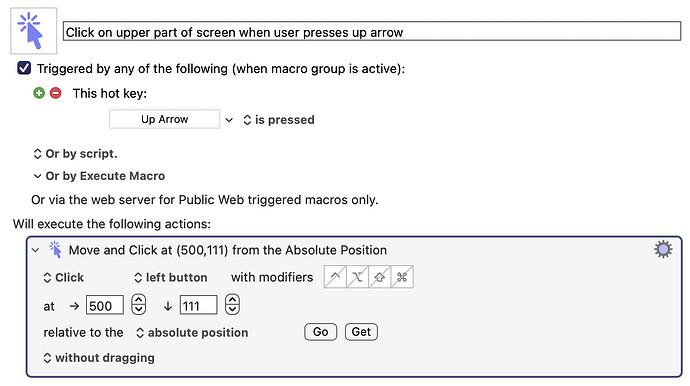The height and width of the screenshot is (386, 690).
Task: Toggle the Command modifier key
Action: (x=402, y=277)
